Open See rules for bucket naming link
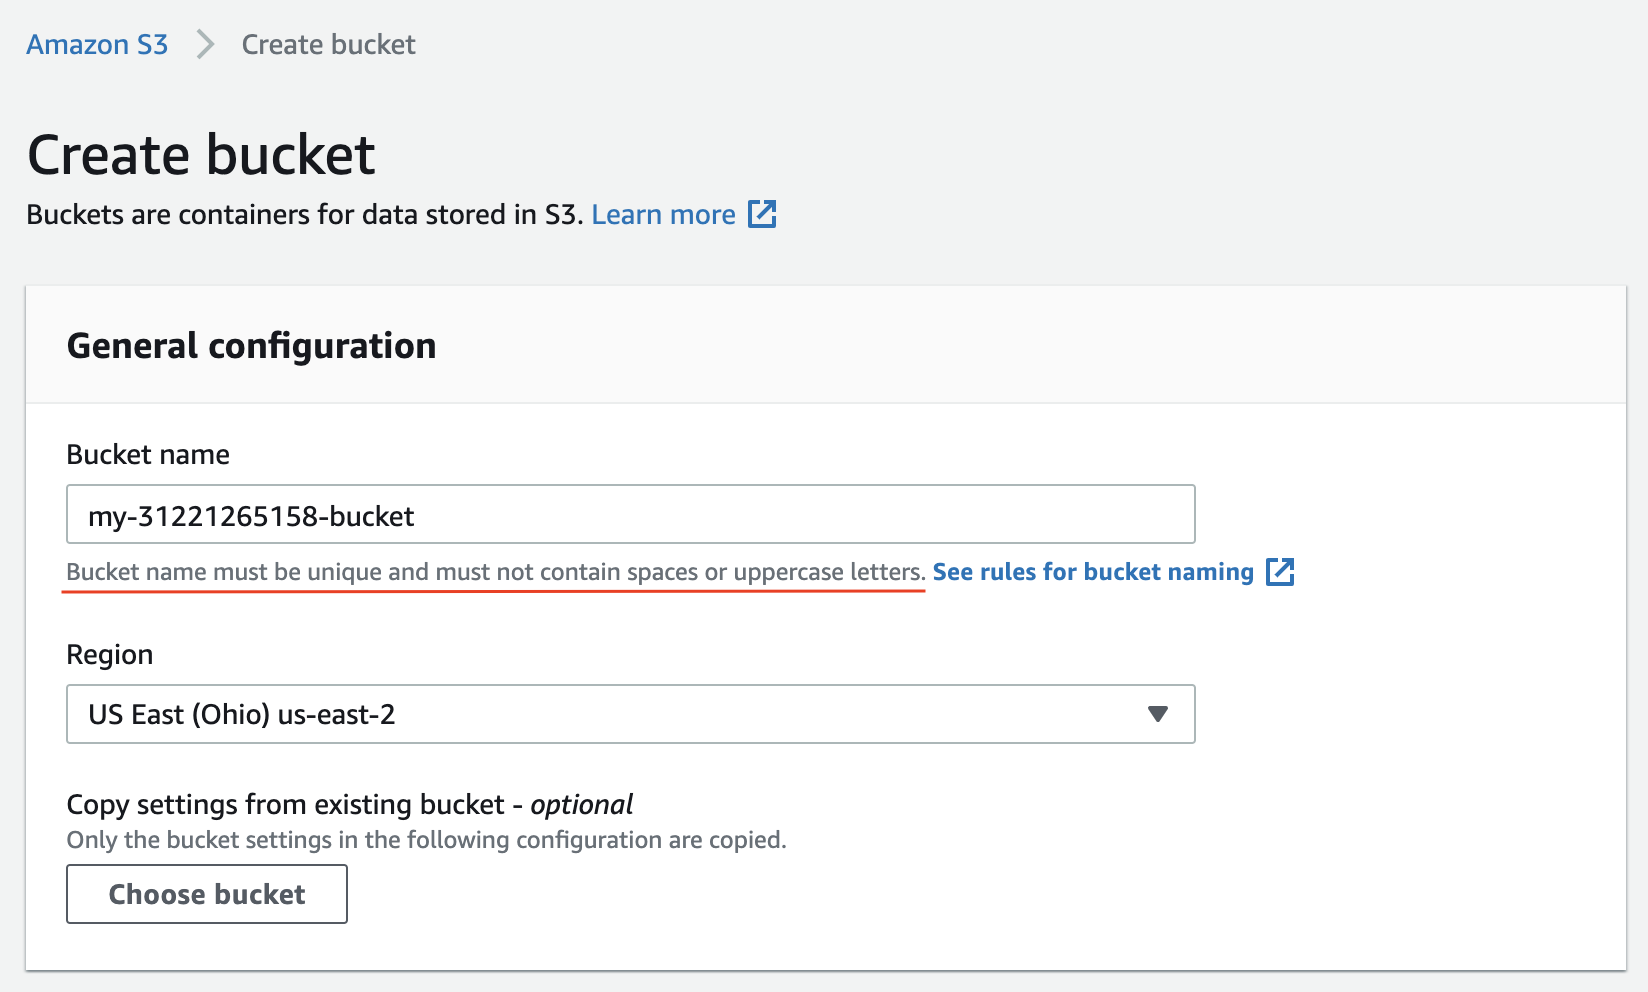The height and width of the screenshot is (992, 1648). tap(1093, 572)
